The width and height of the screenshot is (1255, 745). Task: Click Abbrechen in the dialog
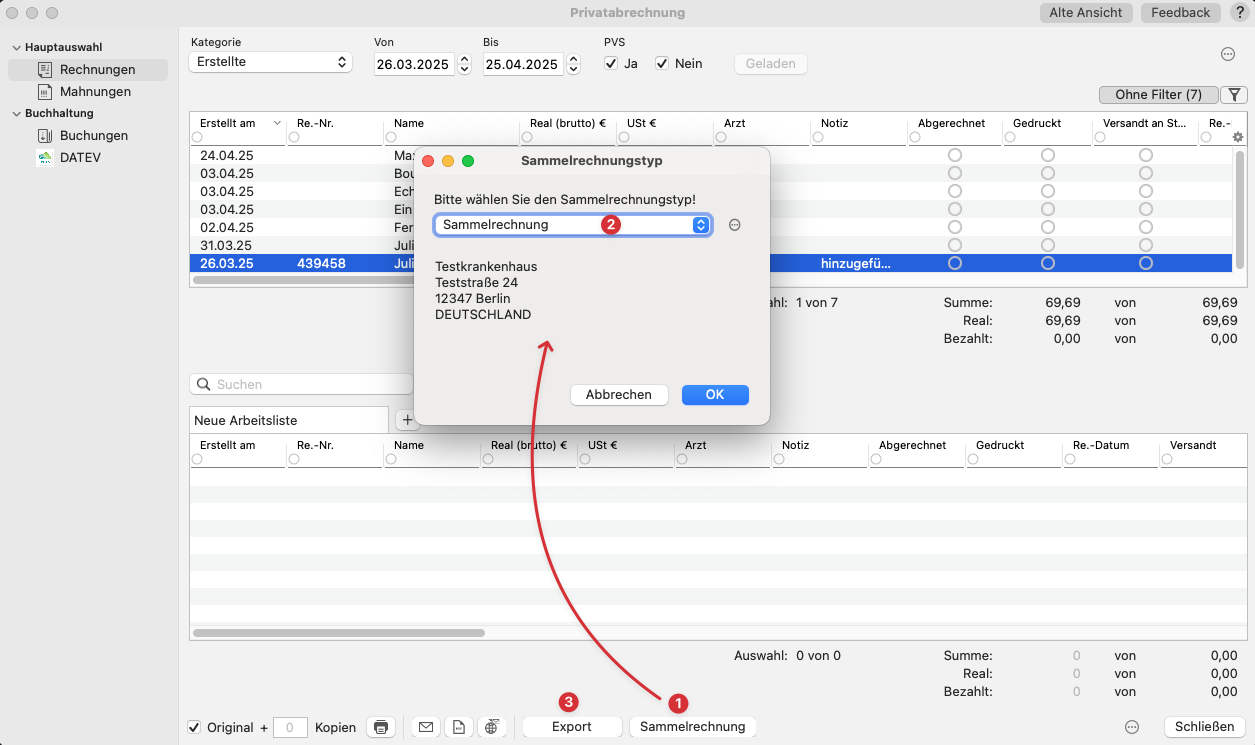coord(619,395)
